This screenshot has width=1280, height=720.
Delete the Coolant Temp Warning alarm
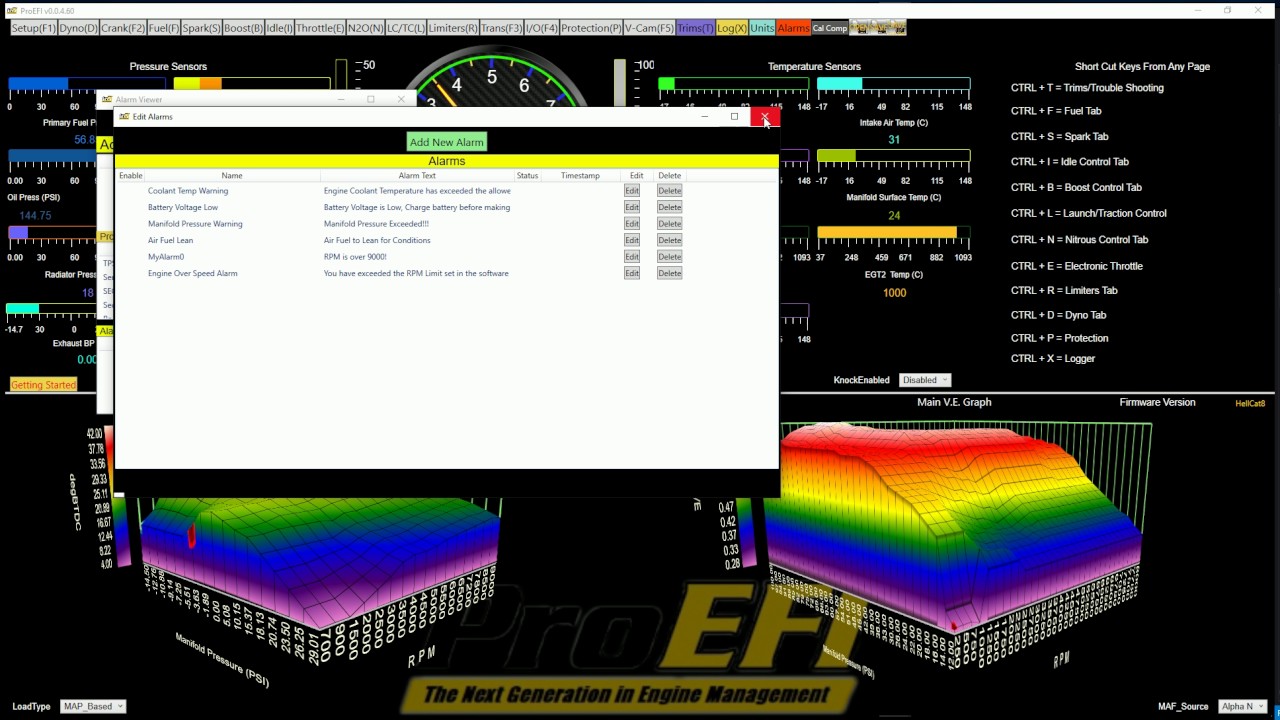[669, 191]
